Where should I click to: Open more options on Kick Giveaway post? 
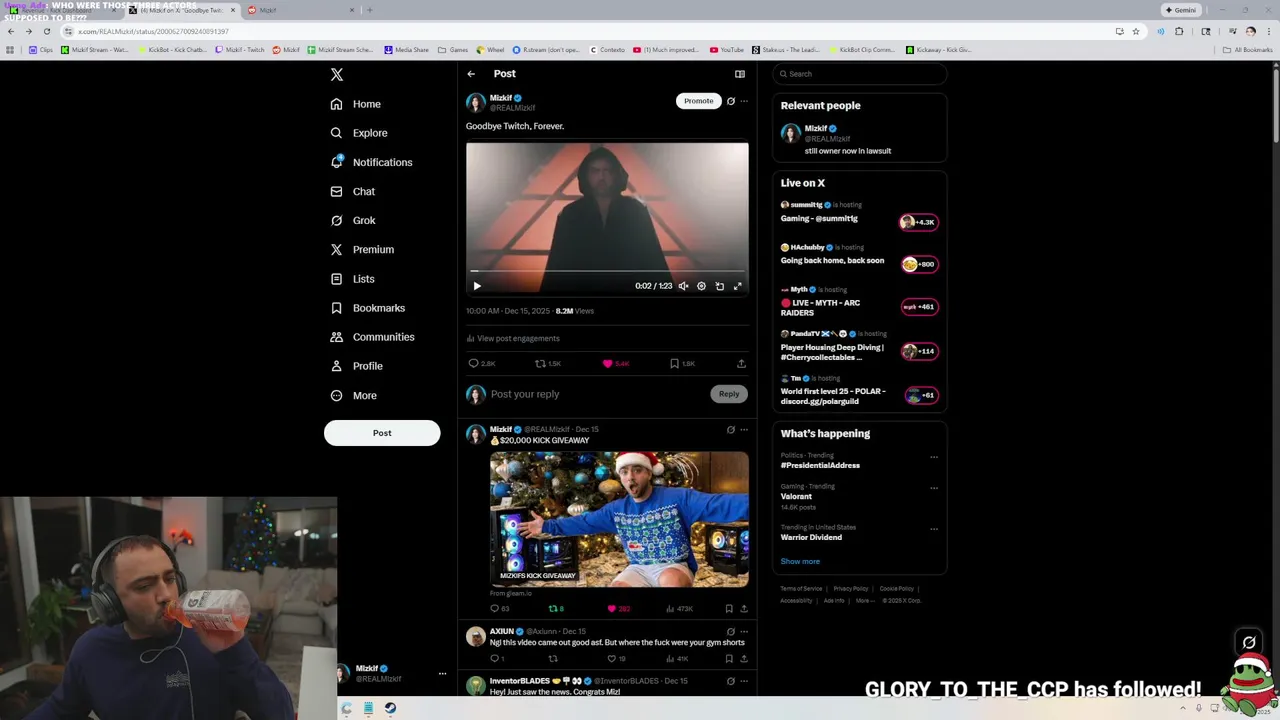(x=744, y=430)
